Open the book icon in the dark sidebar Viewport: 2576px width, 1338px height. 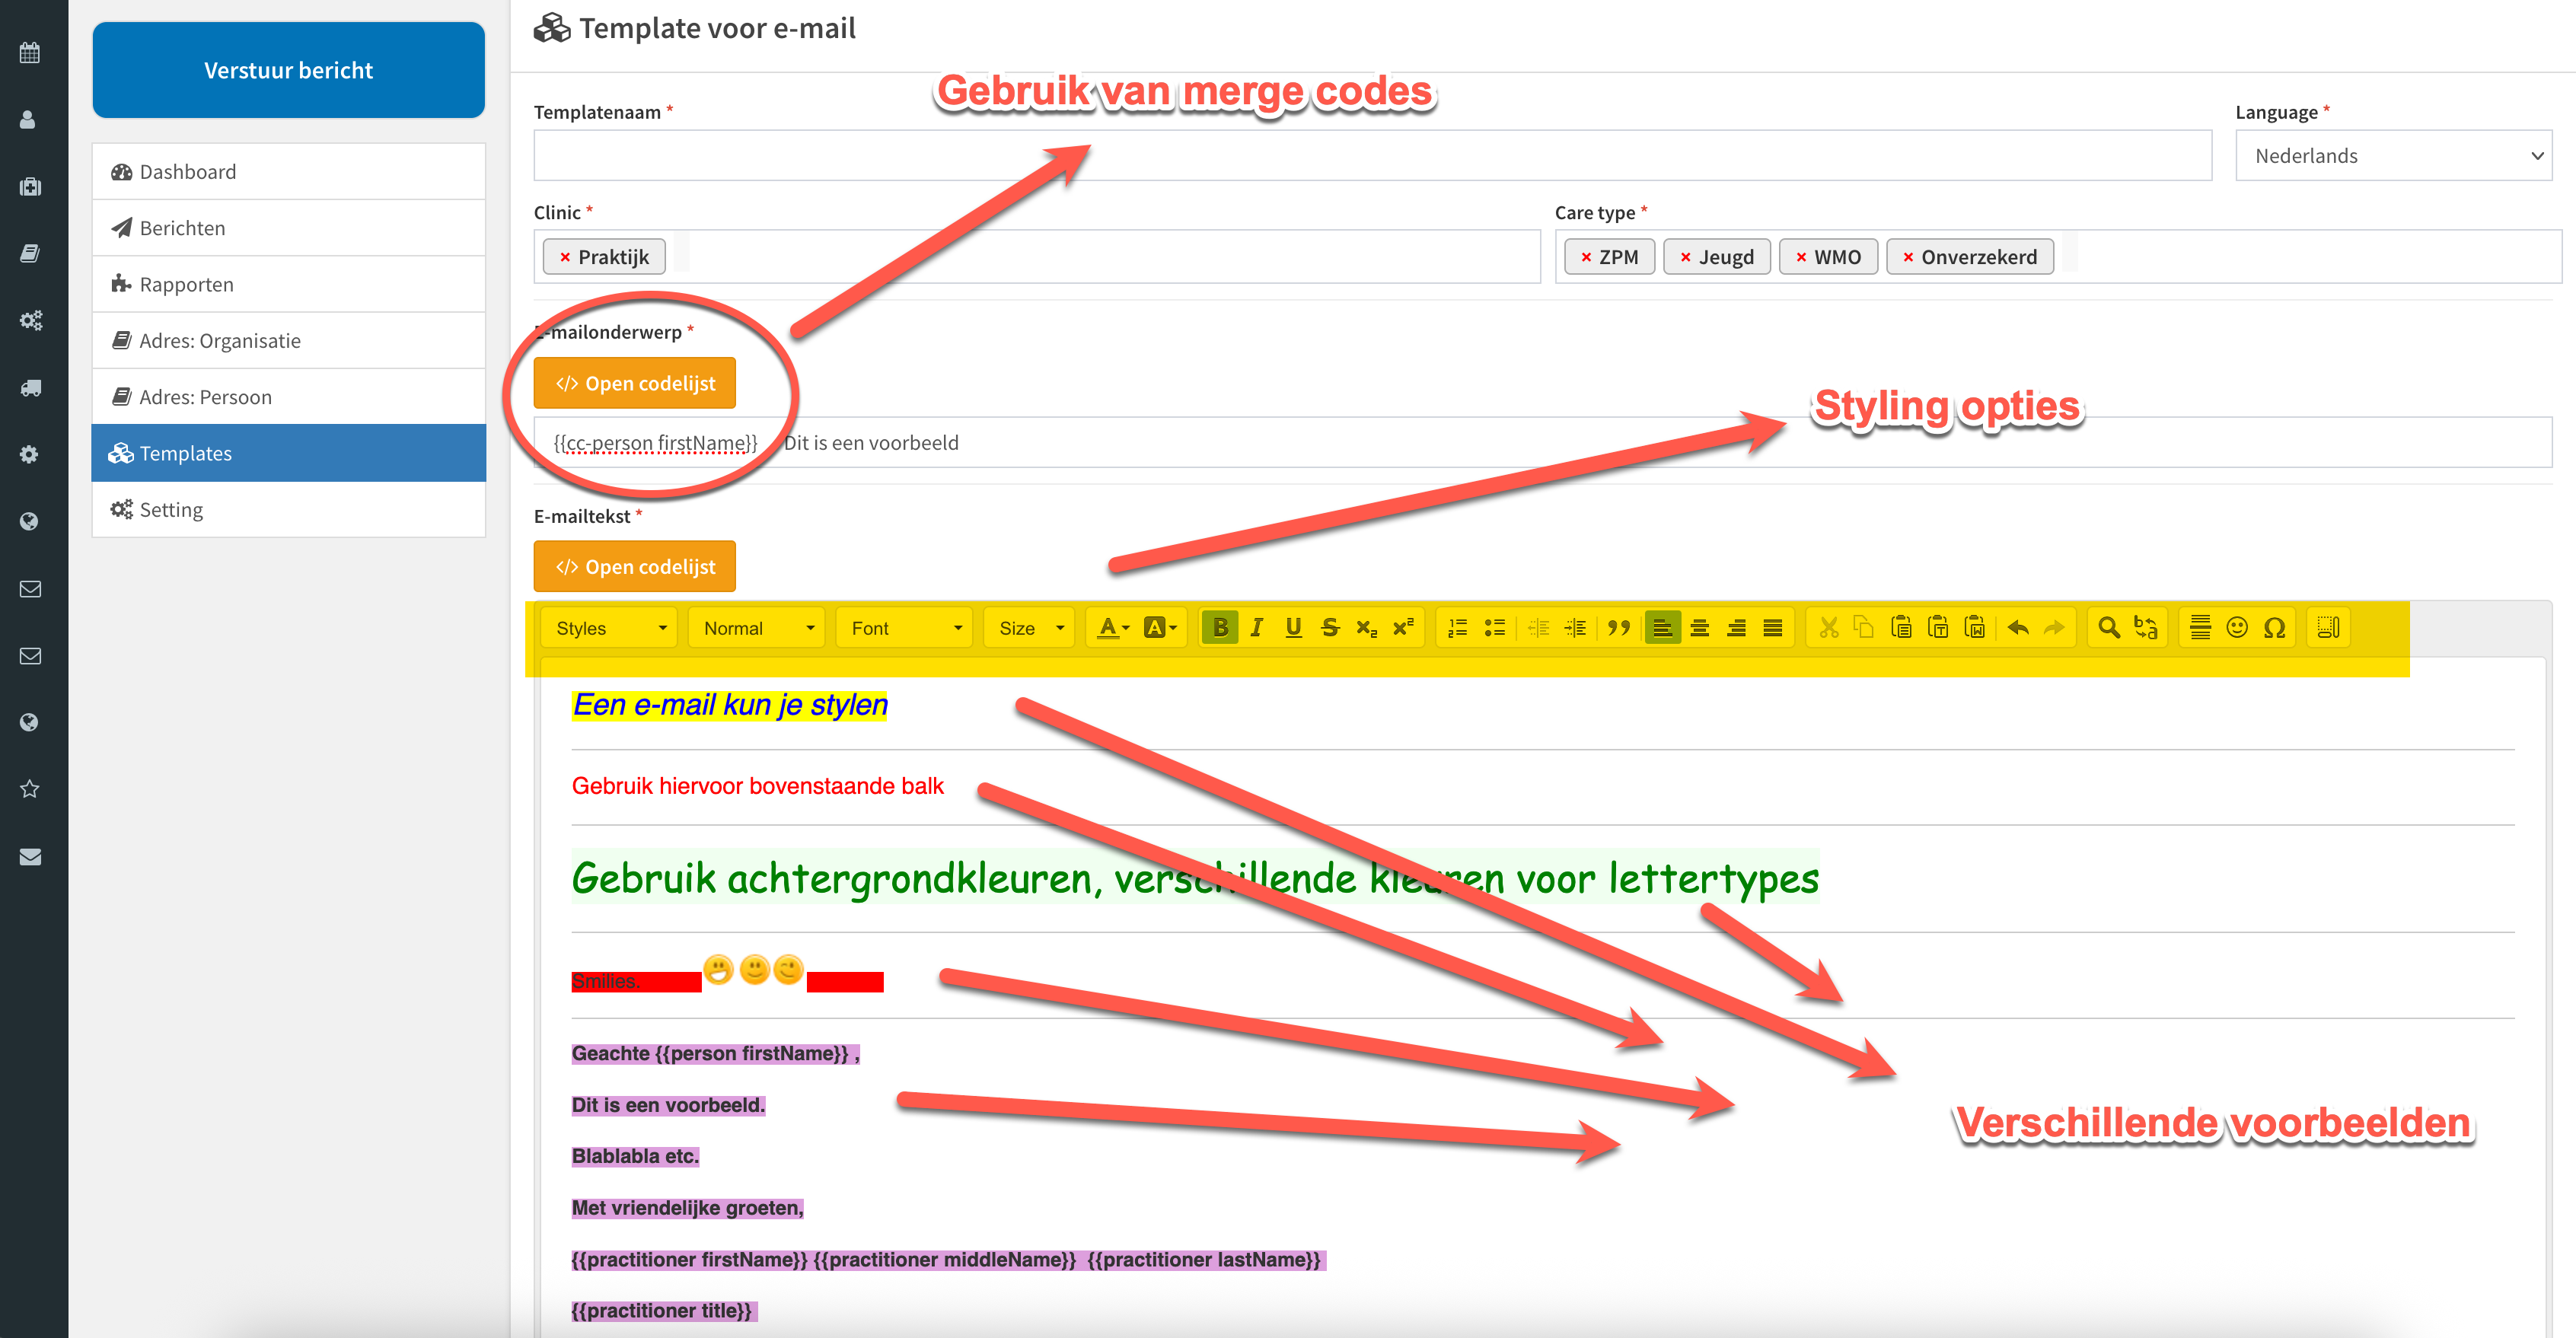pyautogui.click(x=30, y=254)
